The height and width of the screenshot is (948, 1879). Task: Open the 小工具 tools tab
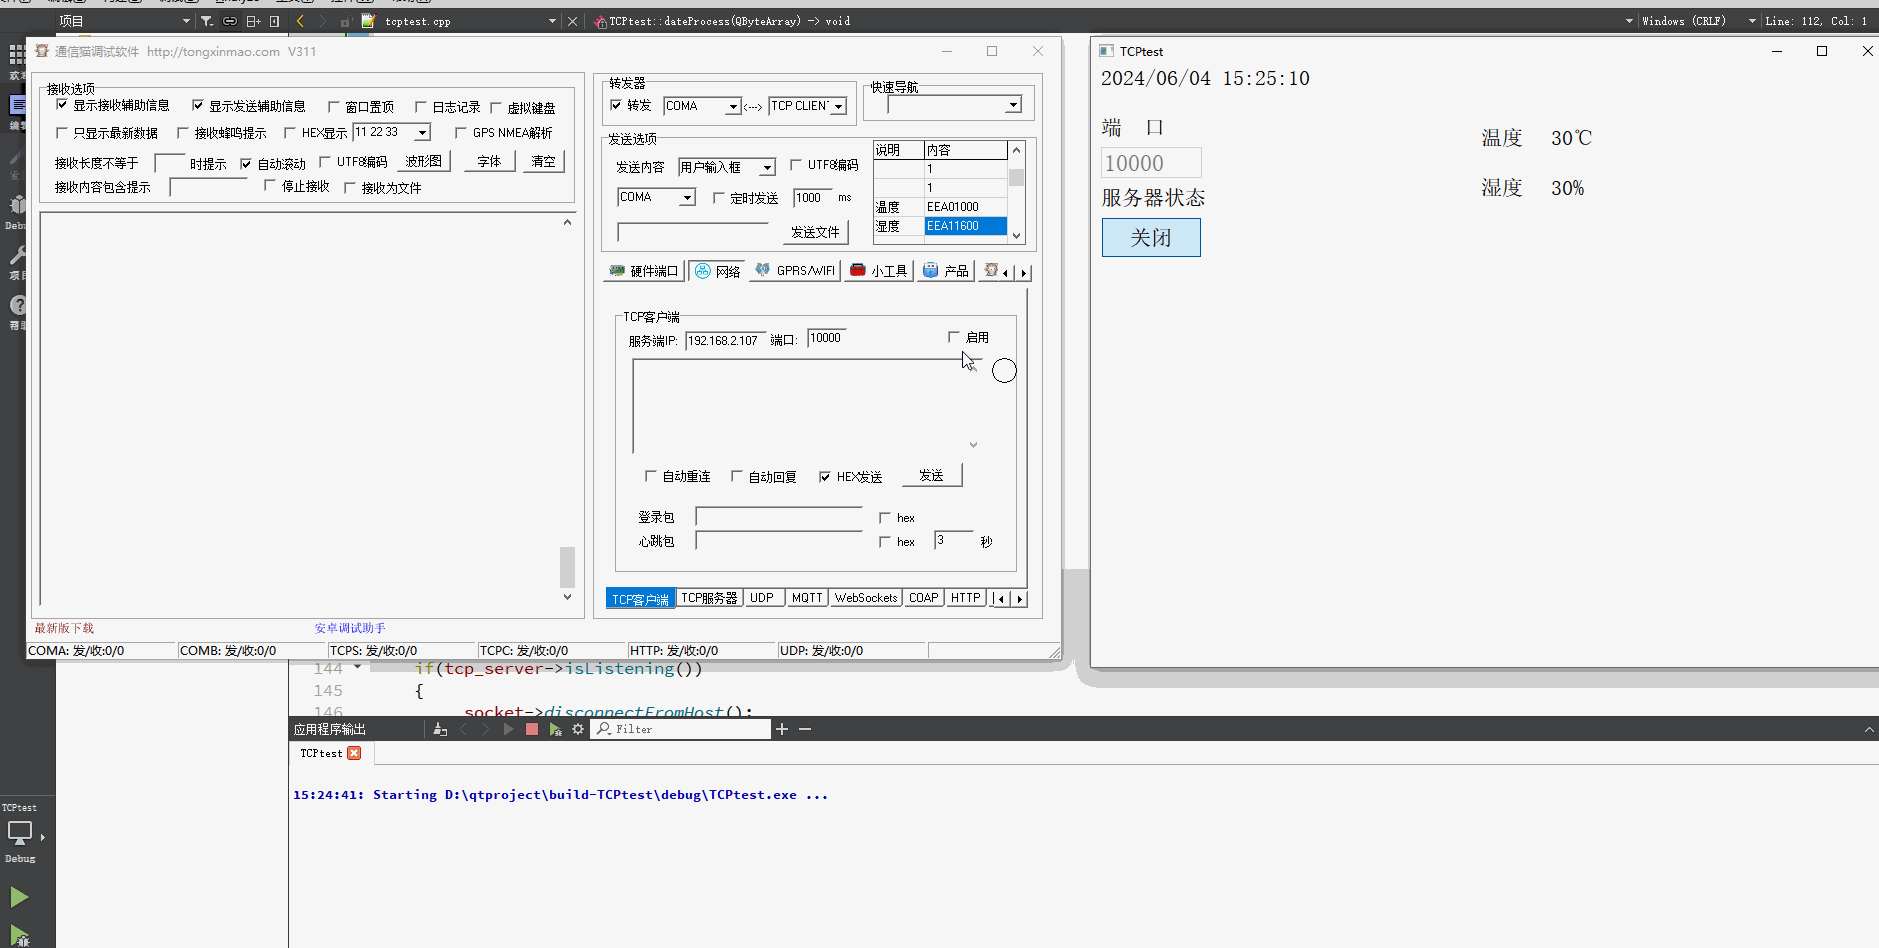(x=879, y=271)
